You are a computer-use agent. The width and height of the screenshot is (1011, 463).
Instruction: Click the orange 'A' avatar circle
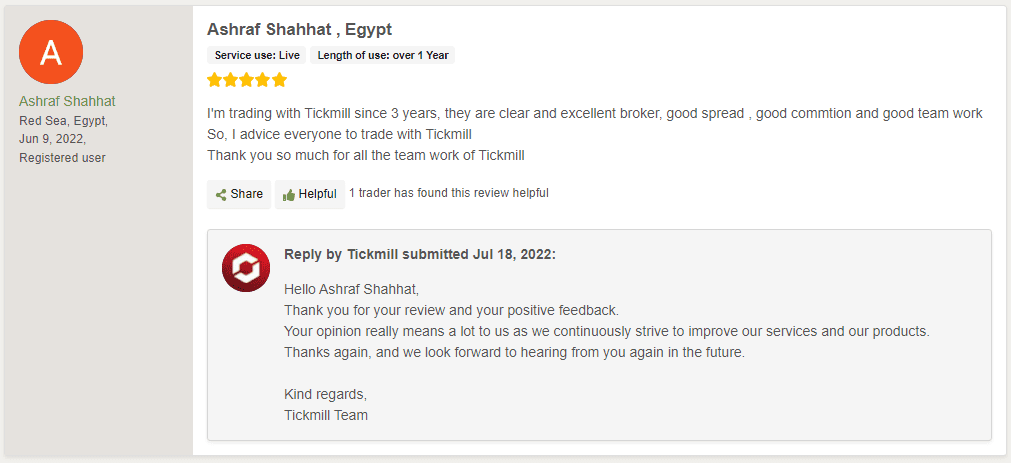click(x=51, y=52)
